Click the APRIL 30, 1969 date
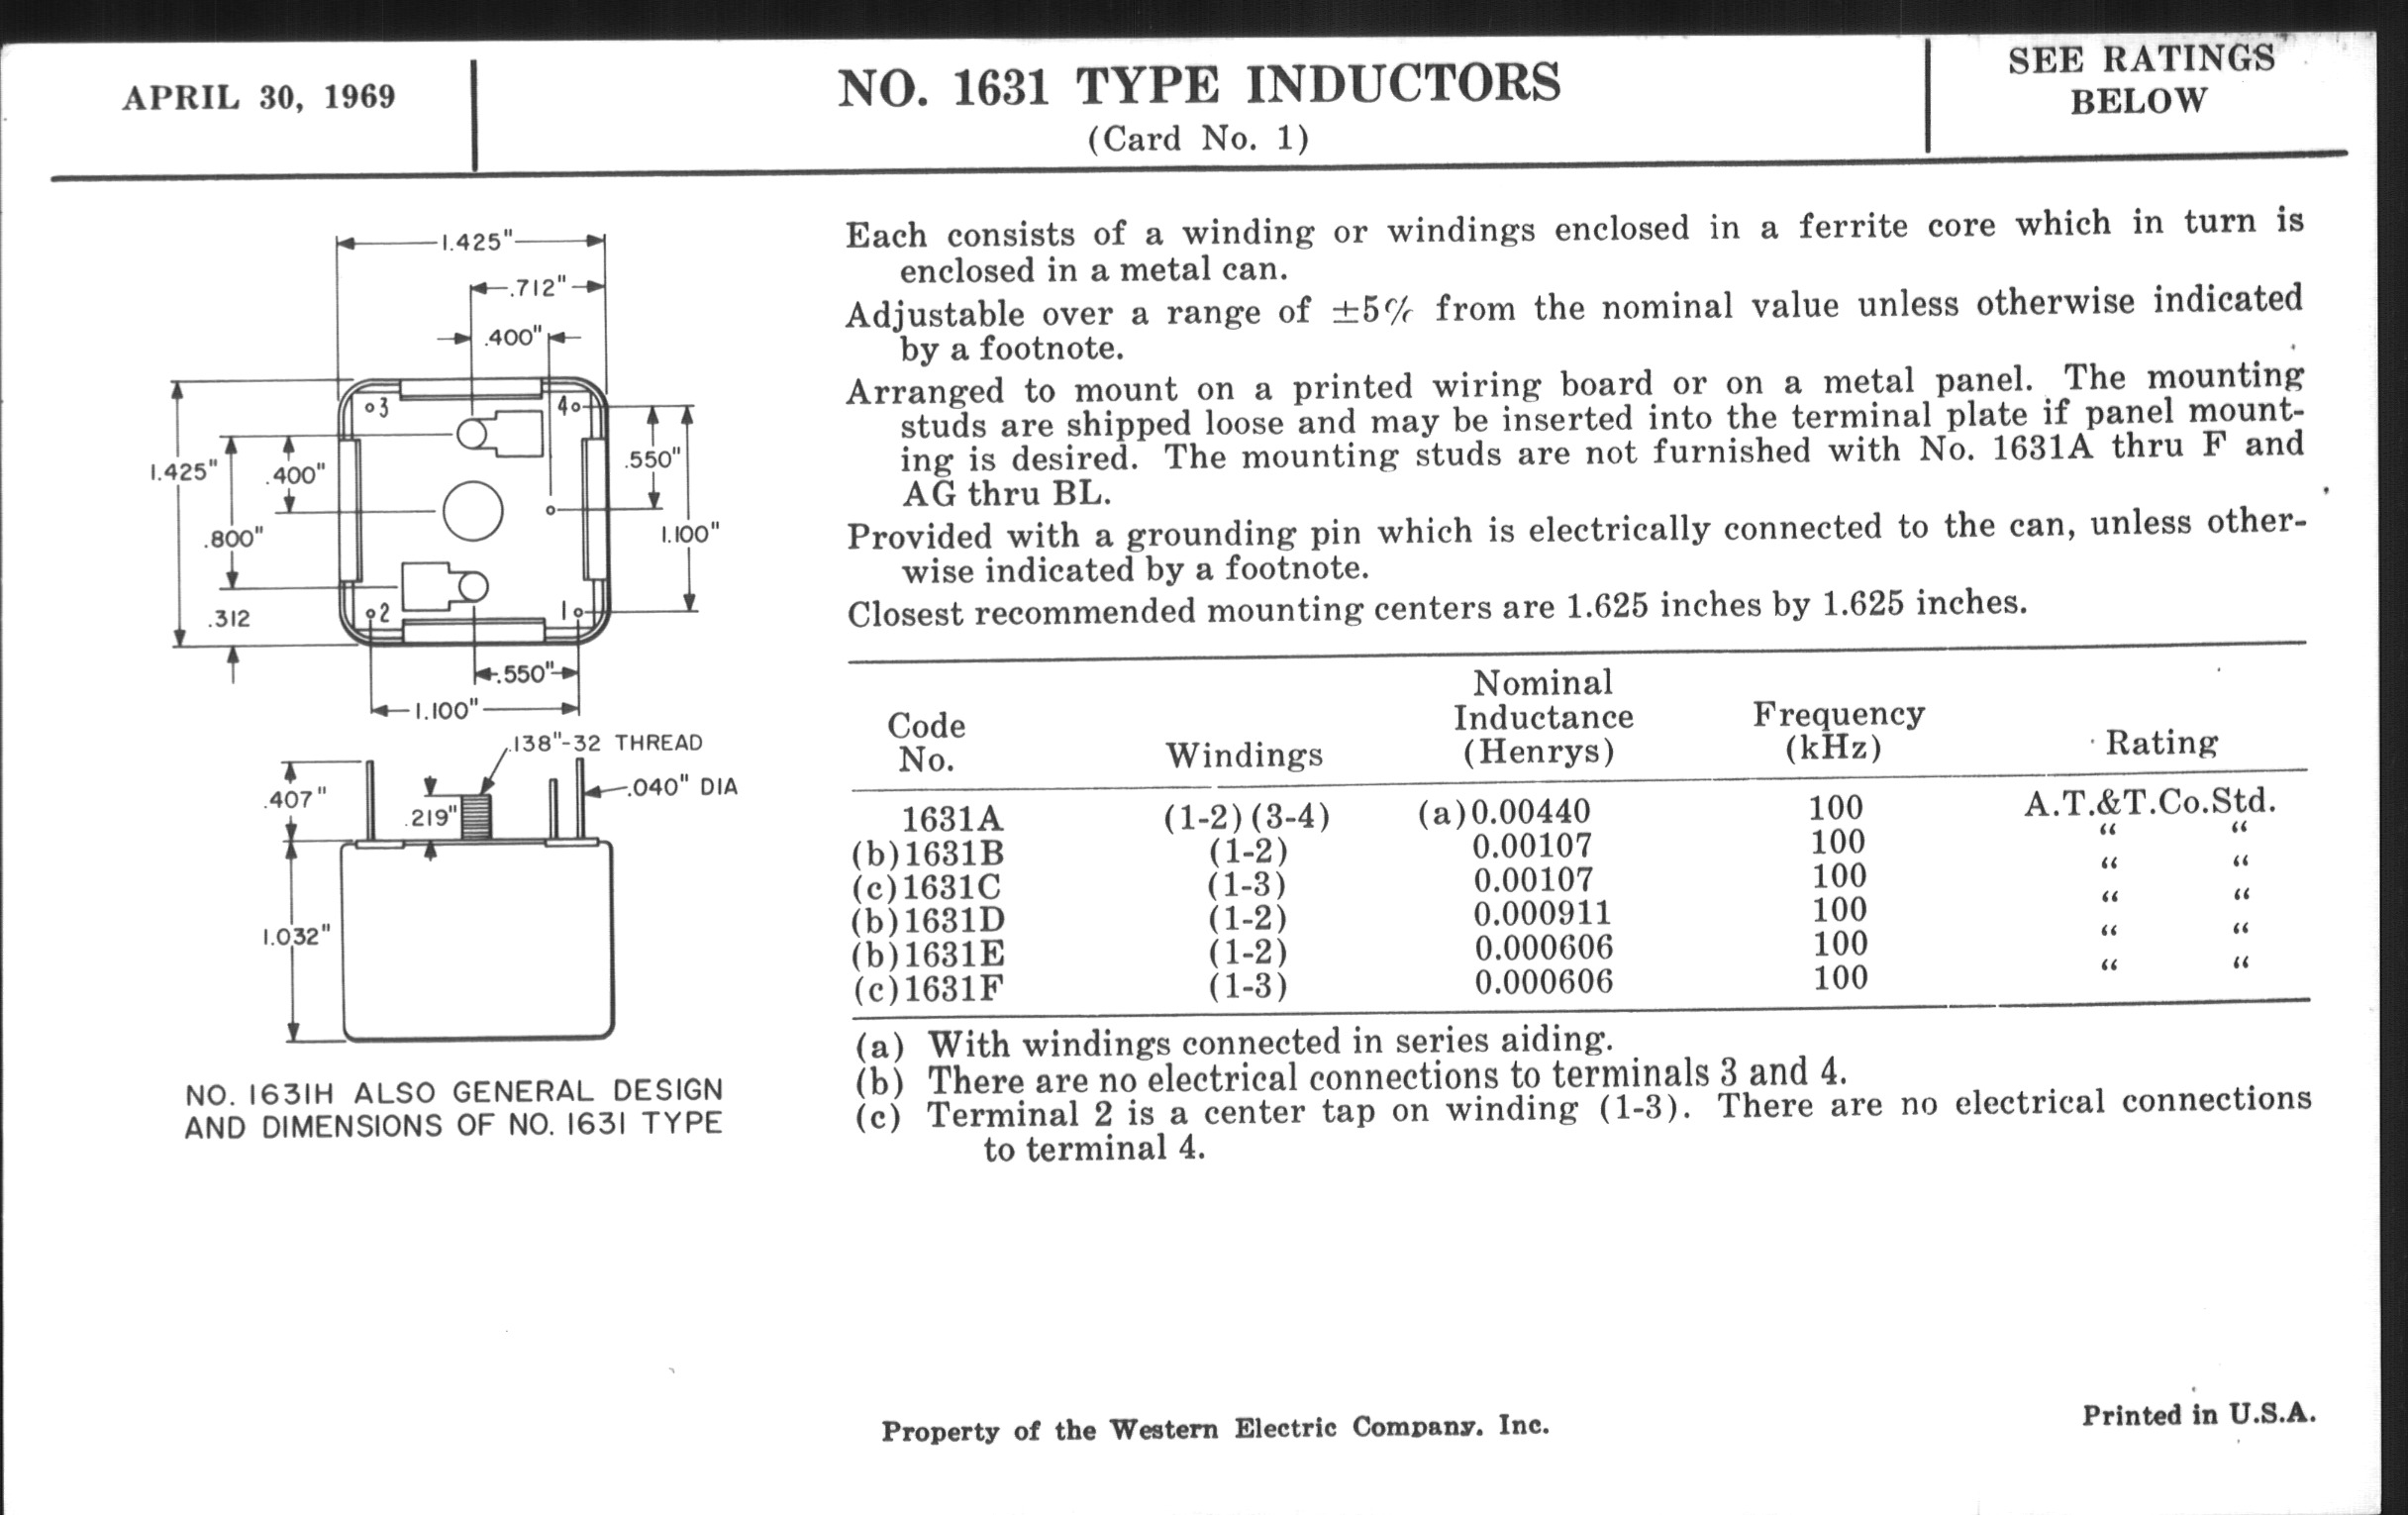This screenshot has height=1515, width=2408. pyautogui.click(x=259, y=97)
